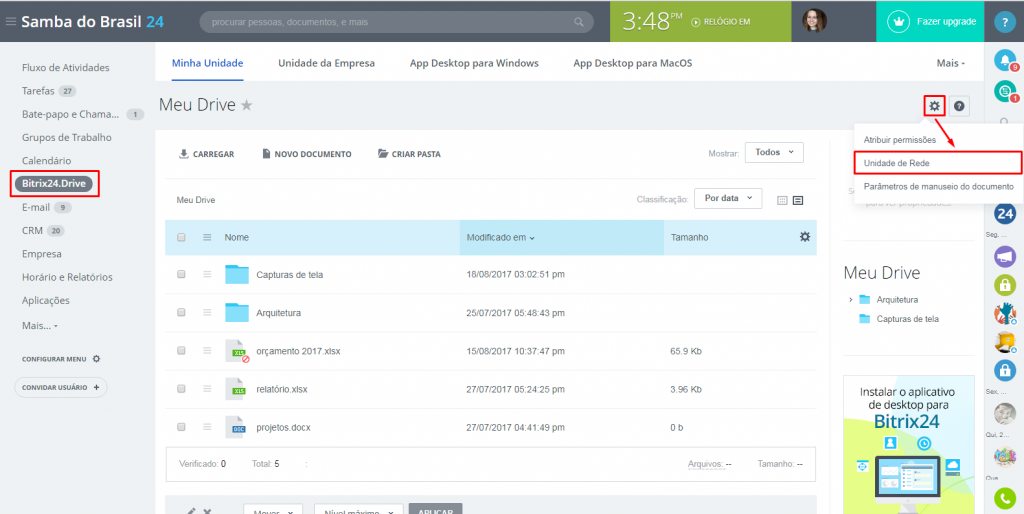Open the hamburger menu beside Samba do Brasil

click(10, 22)
